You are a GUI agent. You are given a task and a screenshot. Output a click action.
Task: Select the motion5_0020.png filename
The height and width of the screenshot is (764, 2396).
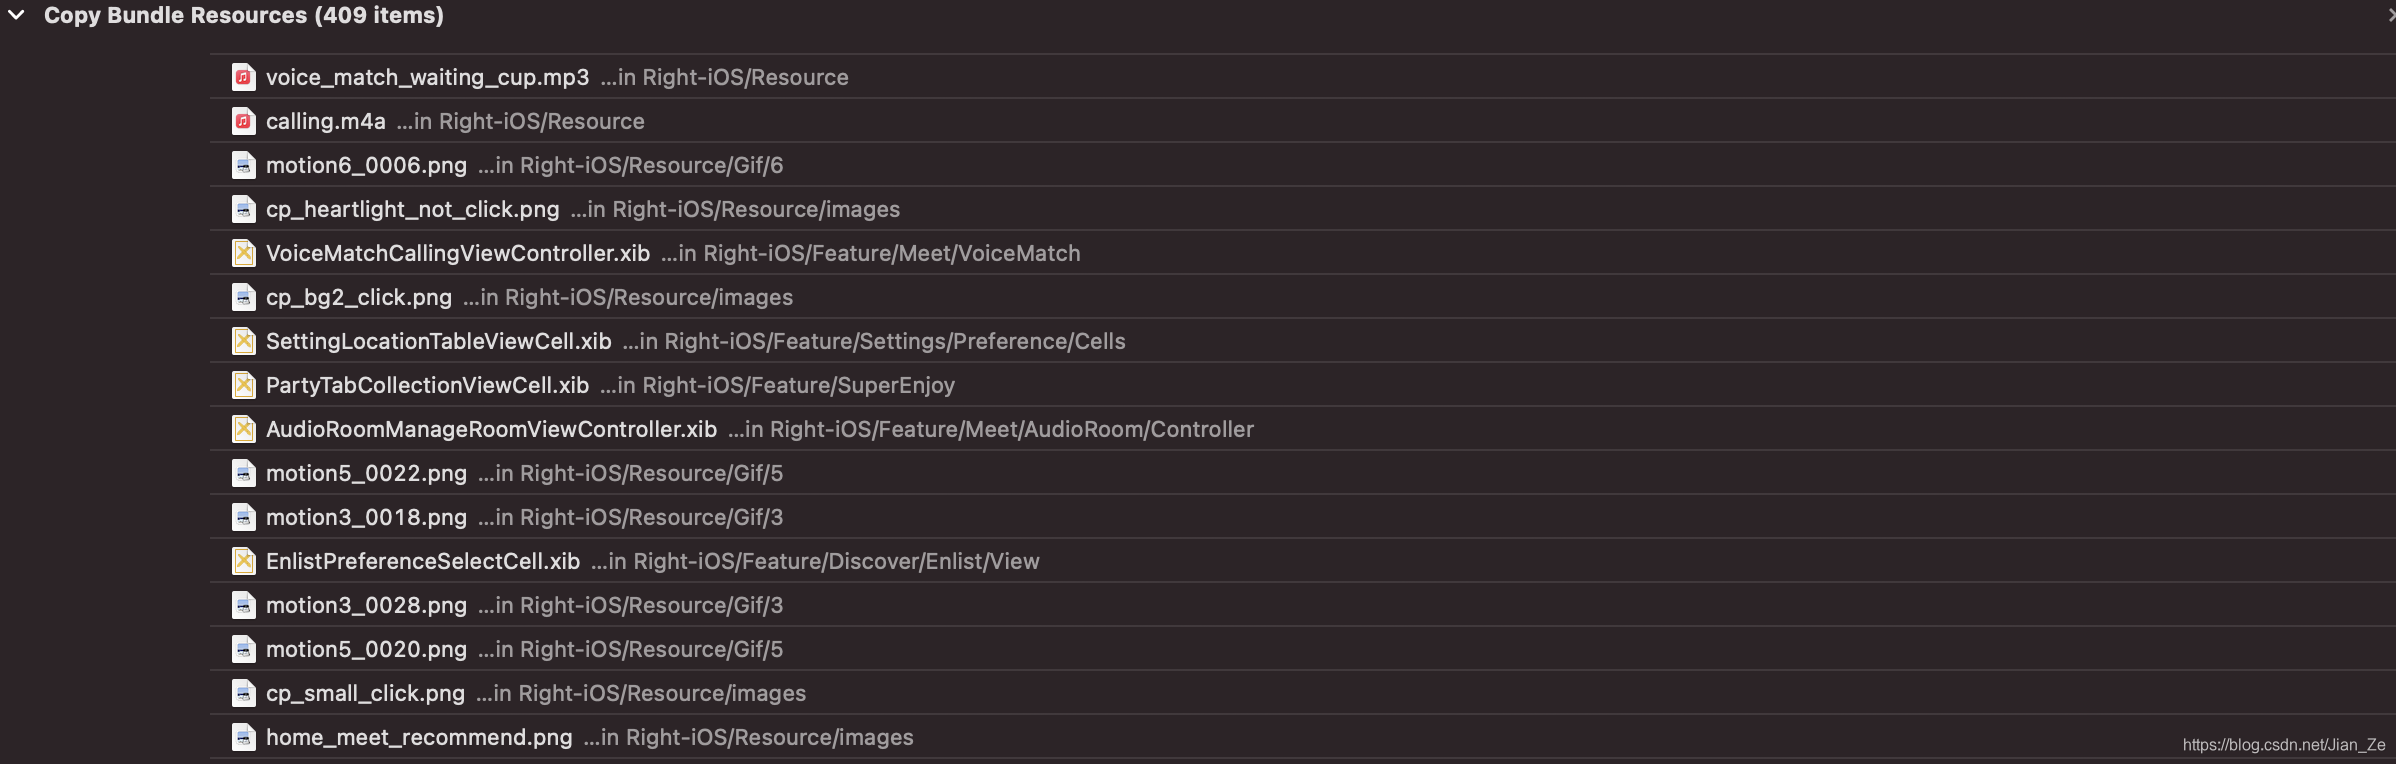click(x=367, y=650)
